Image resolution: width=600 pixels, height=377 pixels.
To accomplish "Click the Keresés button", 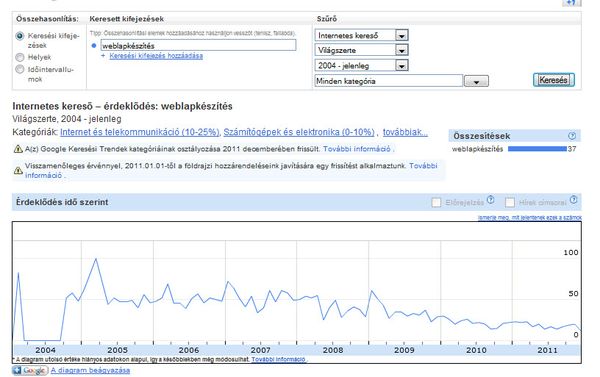I will coord(554,80).
